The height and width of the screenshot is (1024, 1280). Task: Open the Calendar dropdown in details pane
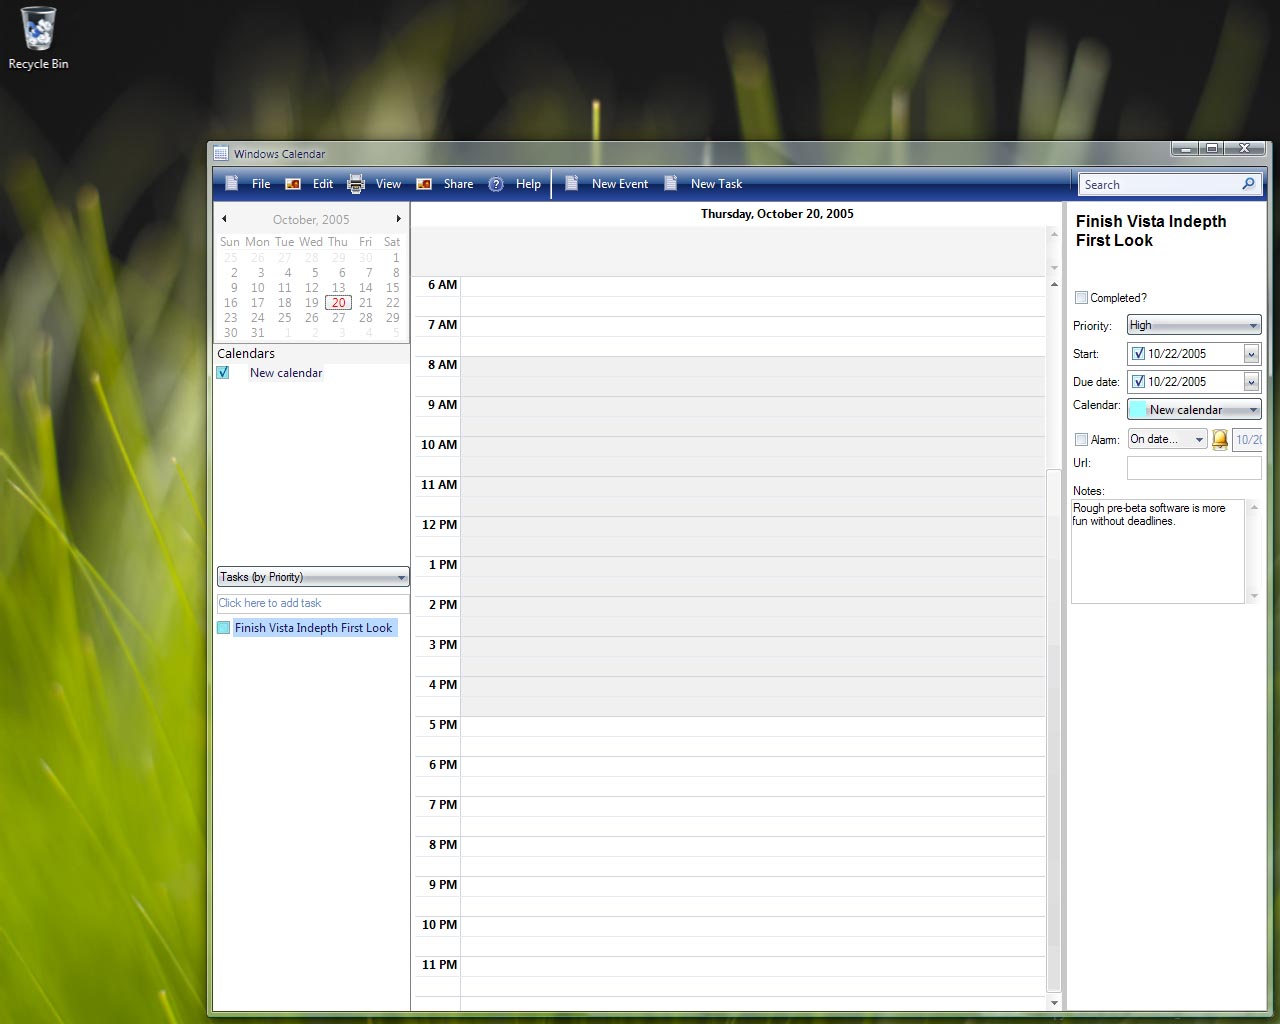tap(1194, 409)
